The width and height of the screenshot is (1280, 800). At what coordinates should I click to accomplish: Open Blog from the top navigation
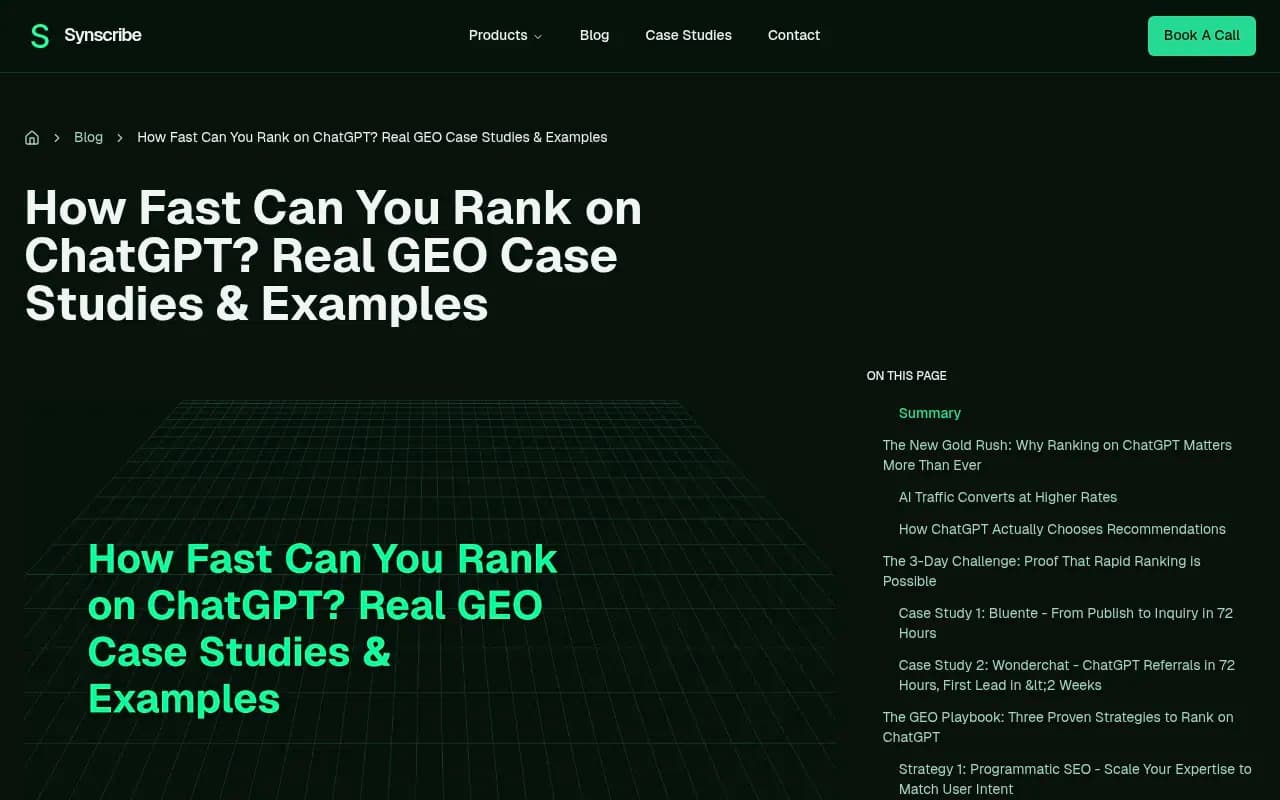(594, 35)
